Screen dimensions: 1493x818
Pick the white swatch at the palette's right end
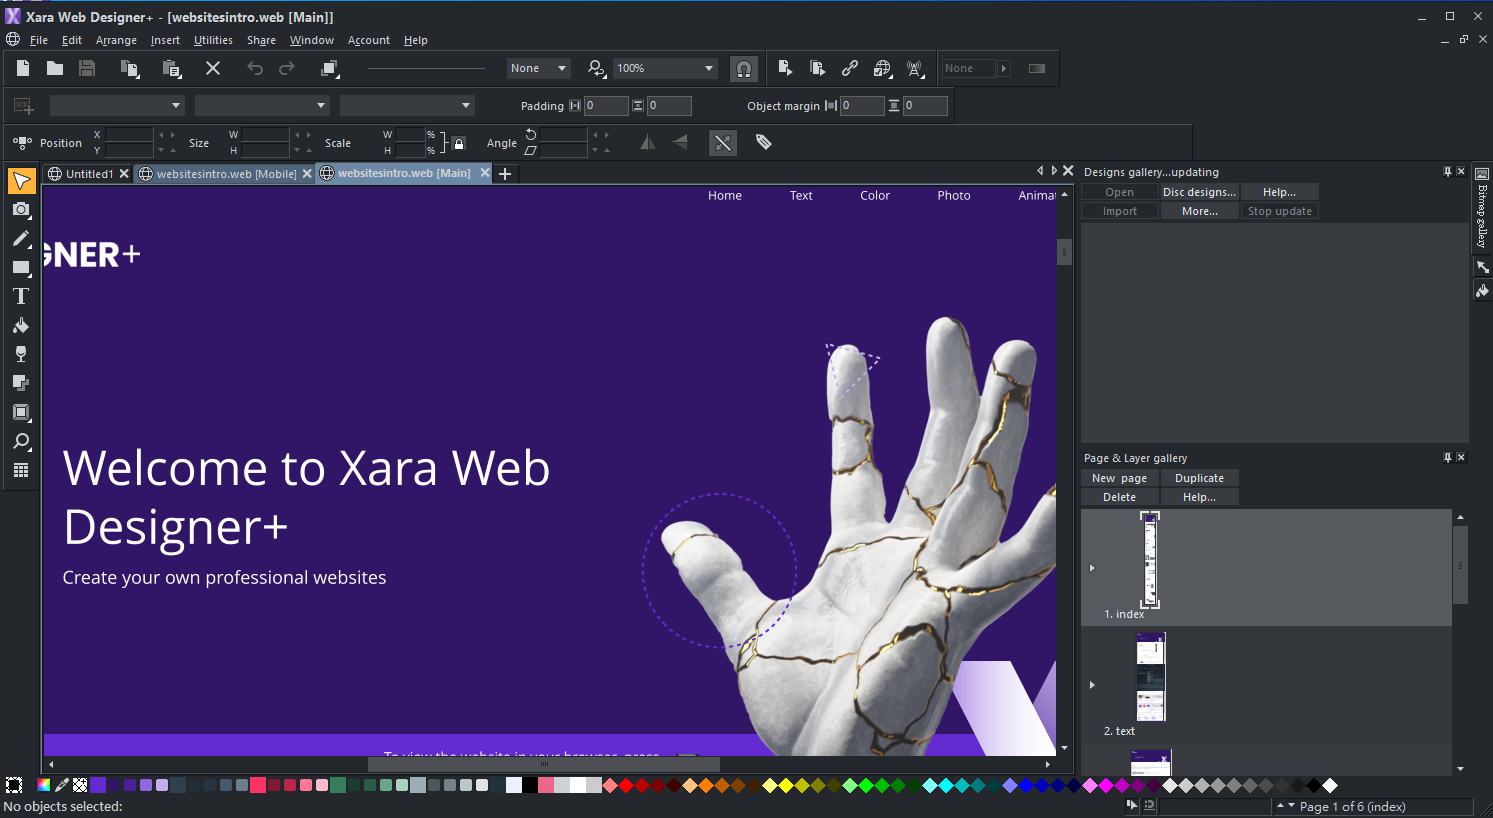(1330, 785)
